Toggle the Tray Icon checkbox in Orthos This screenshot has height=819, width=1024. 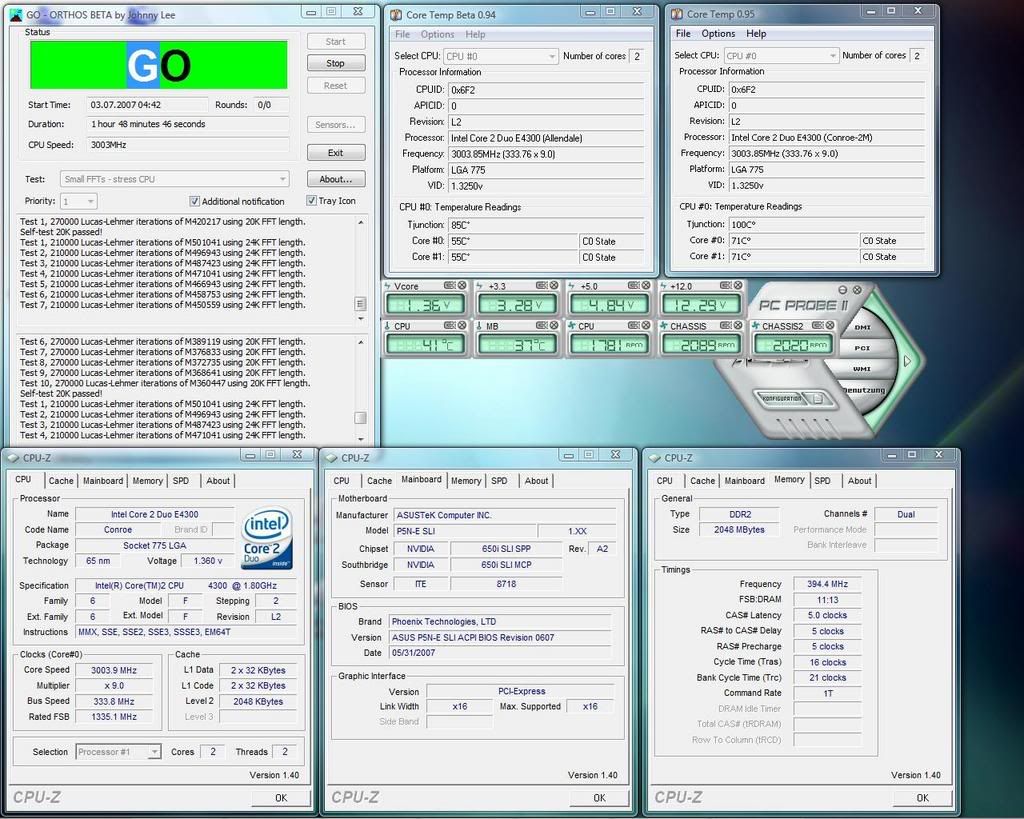pyautogui.click(x=311, y=201)
